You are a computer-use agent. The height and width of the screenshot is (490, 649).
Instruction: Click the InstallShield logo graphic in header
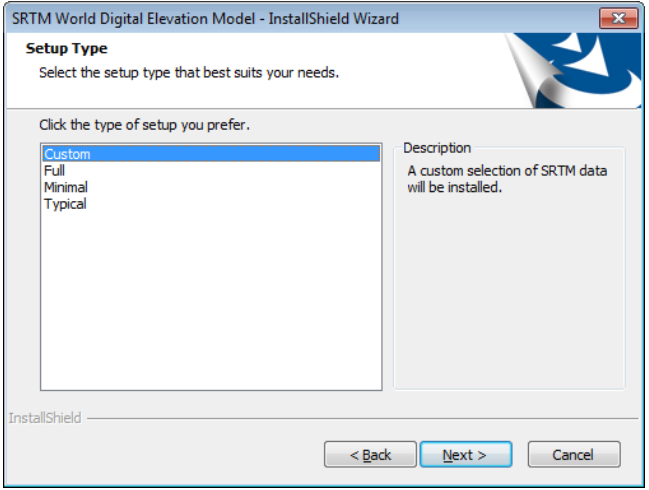tap(573, 70)
